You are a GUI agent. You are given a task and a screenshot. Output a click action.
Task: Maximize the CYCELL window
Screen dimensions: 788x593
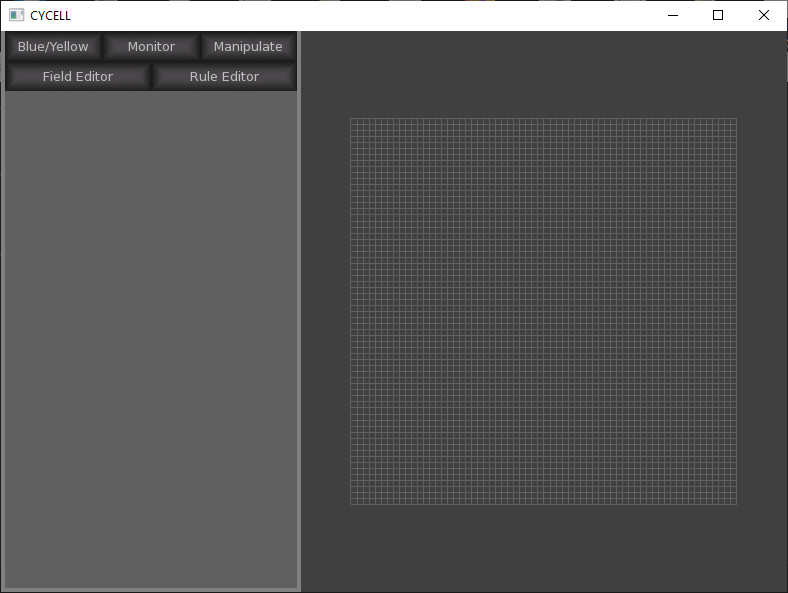718,16
